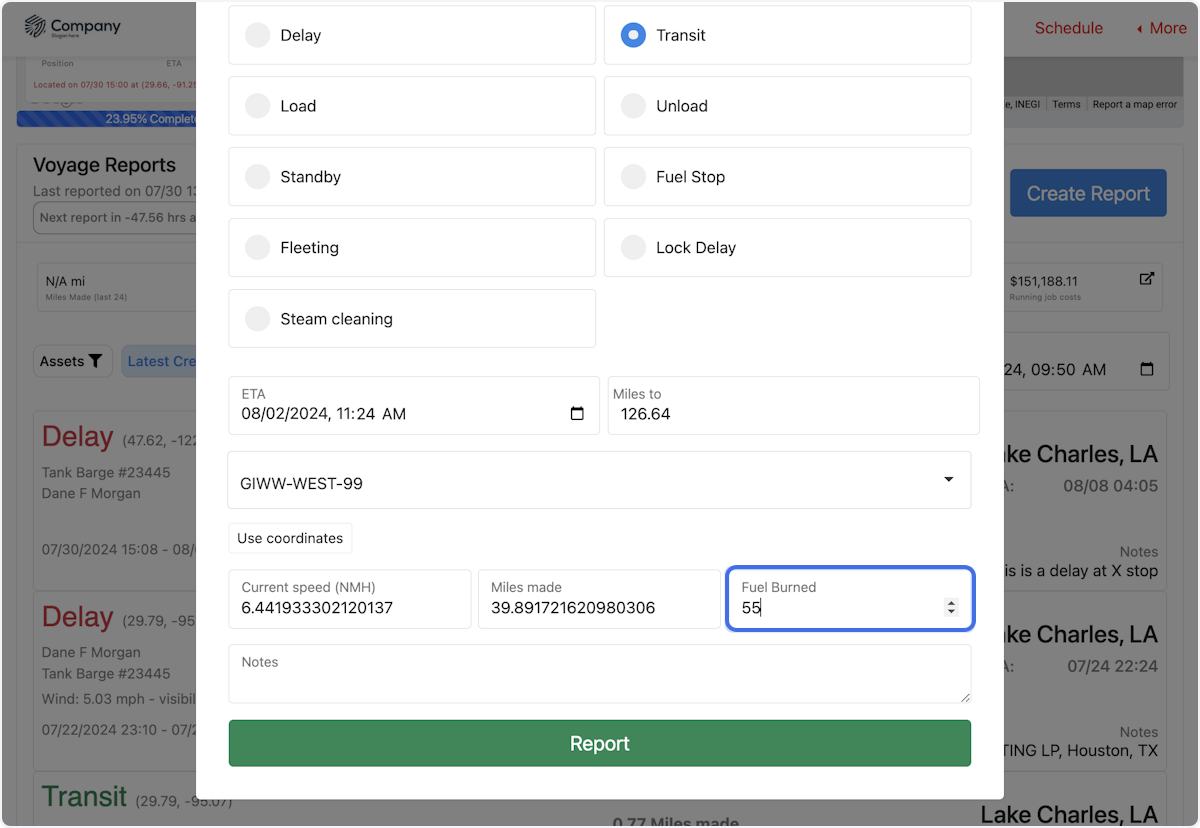1200x828 pixels.
Task: Click the Use coordinates button
Action: [x=290, y=538]
